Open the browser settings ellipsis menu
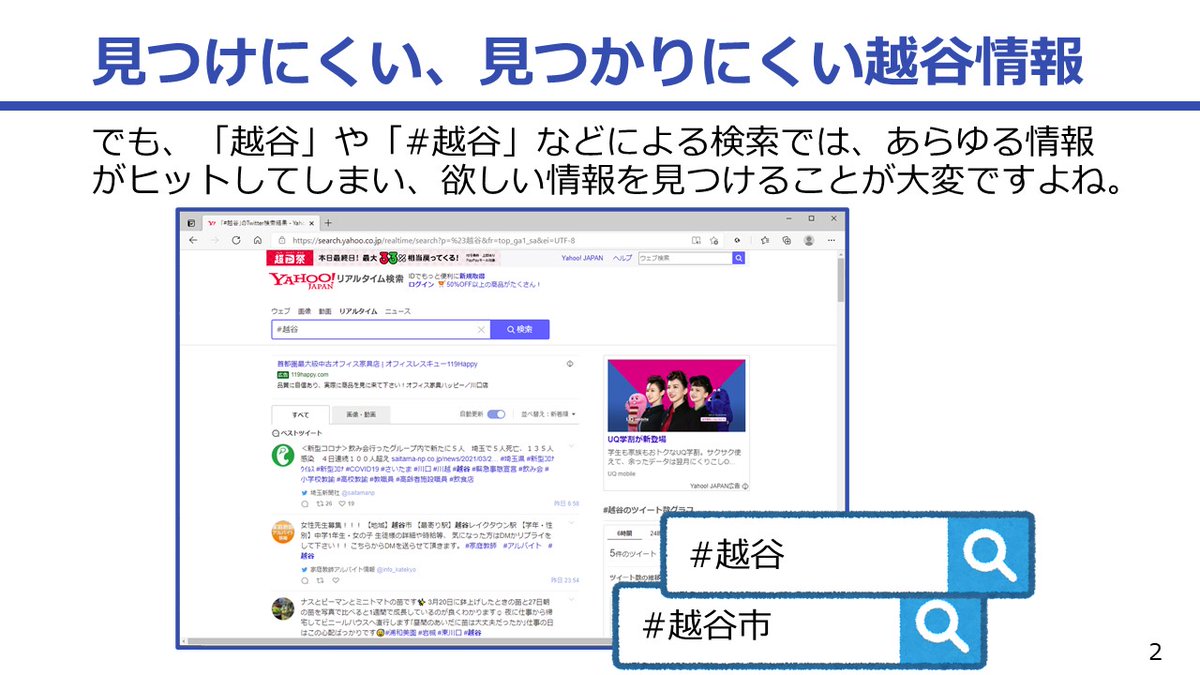The height and width of the screenshot is (675, 1200). pyautogui.click(x=831, y=240)
